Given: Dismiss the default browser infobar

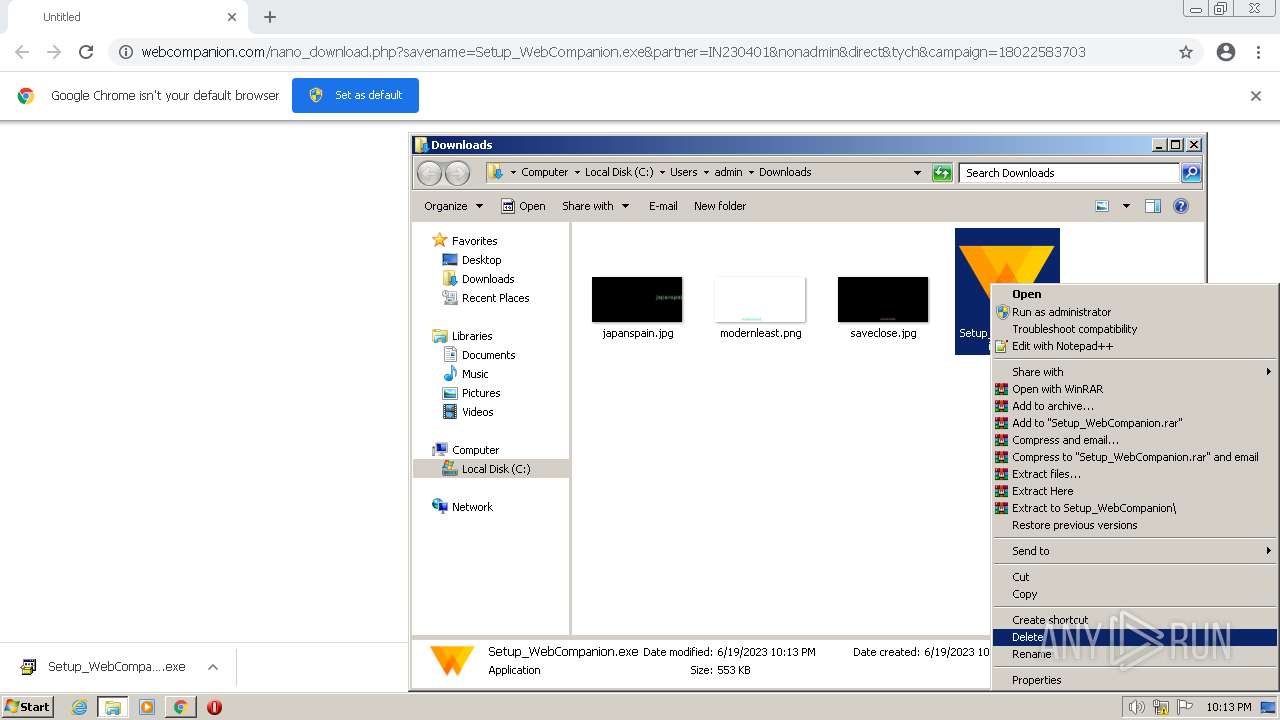Looking at the screenshot, I should 1256,96.
